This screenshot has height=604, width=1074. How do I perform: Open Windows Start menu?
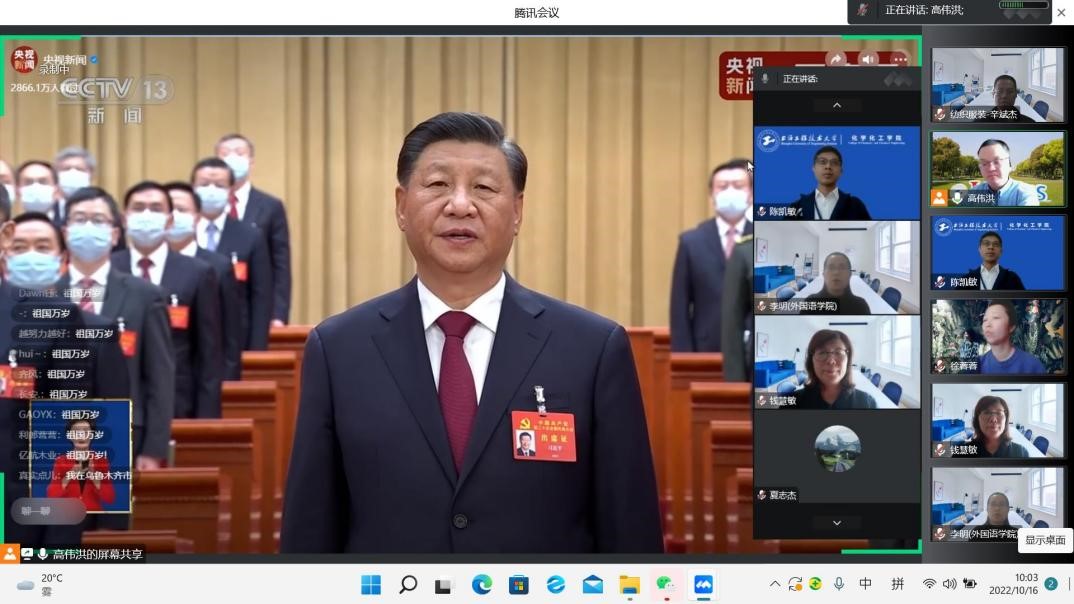371,584
